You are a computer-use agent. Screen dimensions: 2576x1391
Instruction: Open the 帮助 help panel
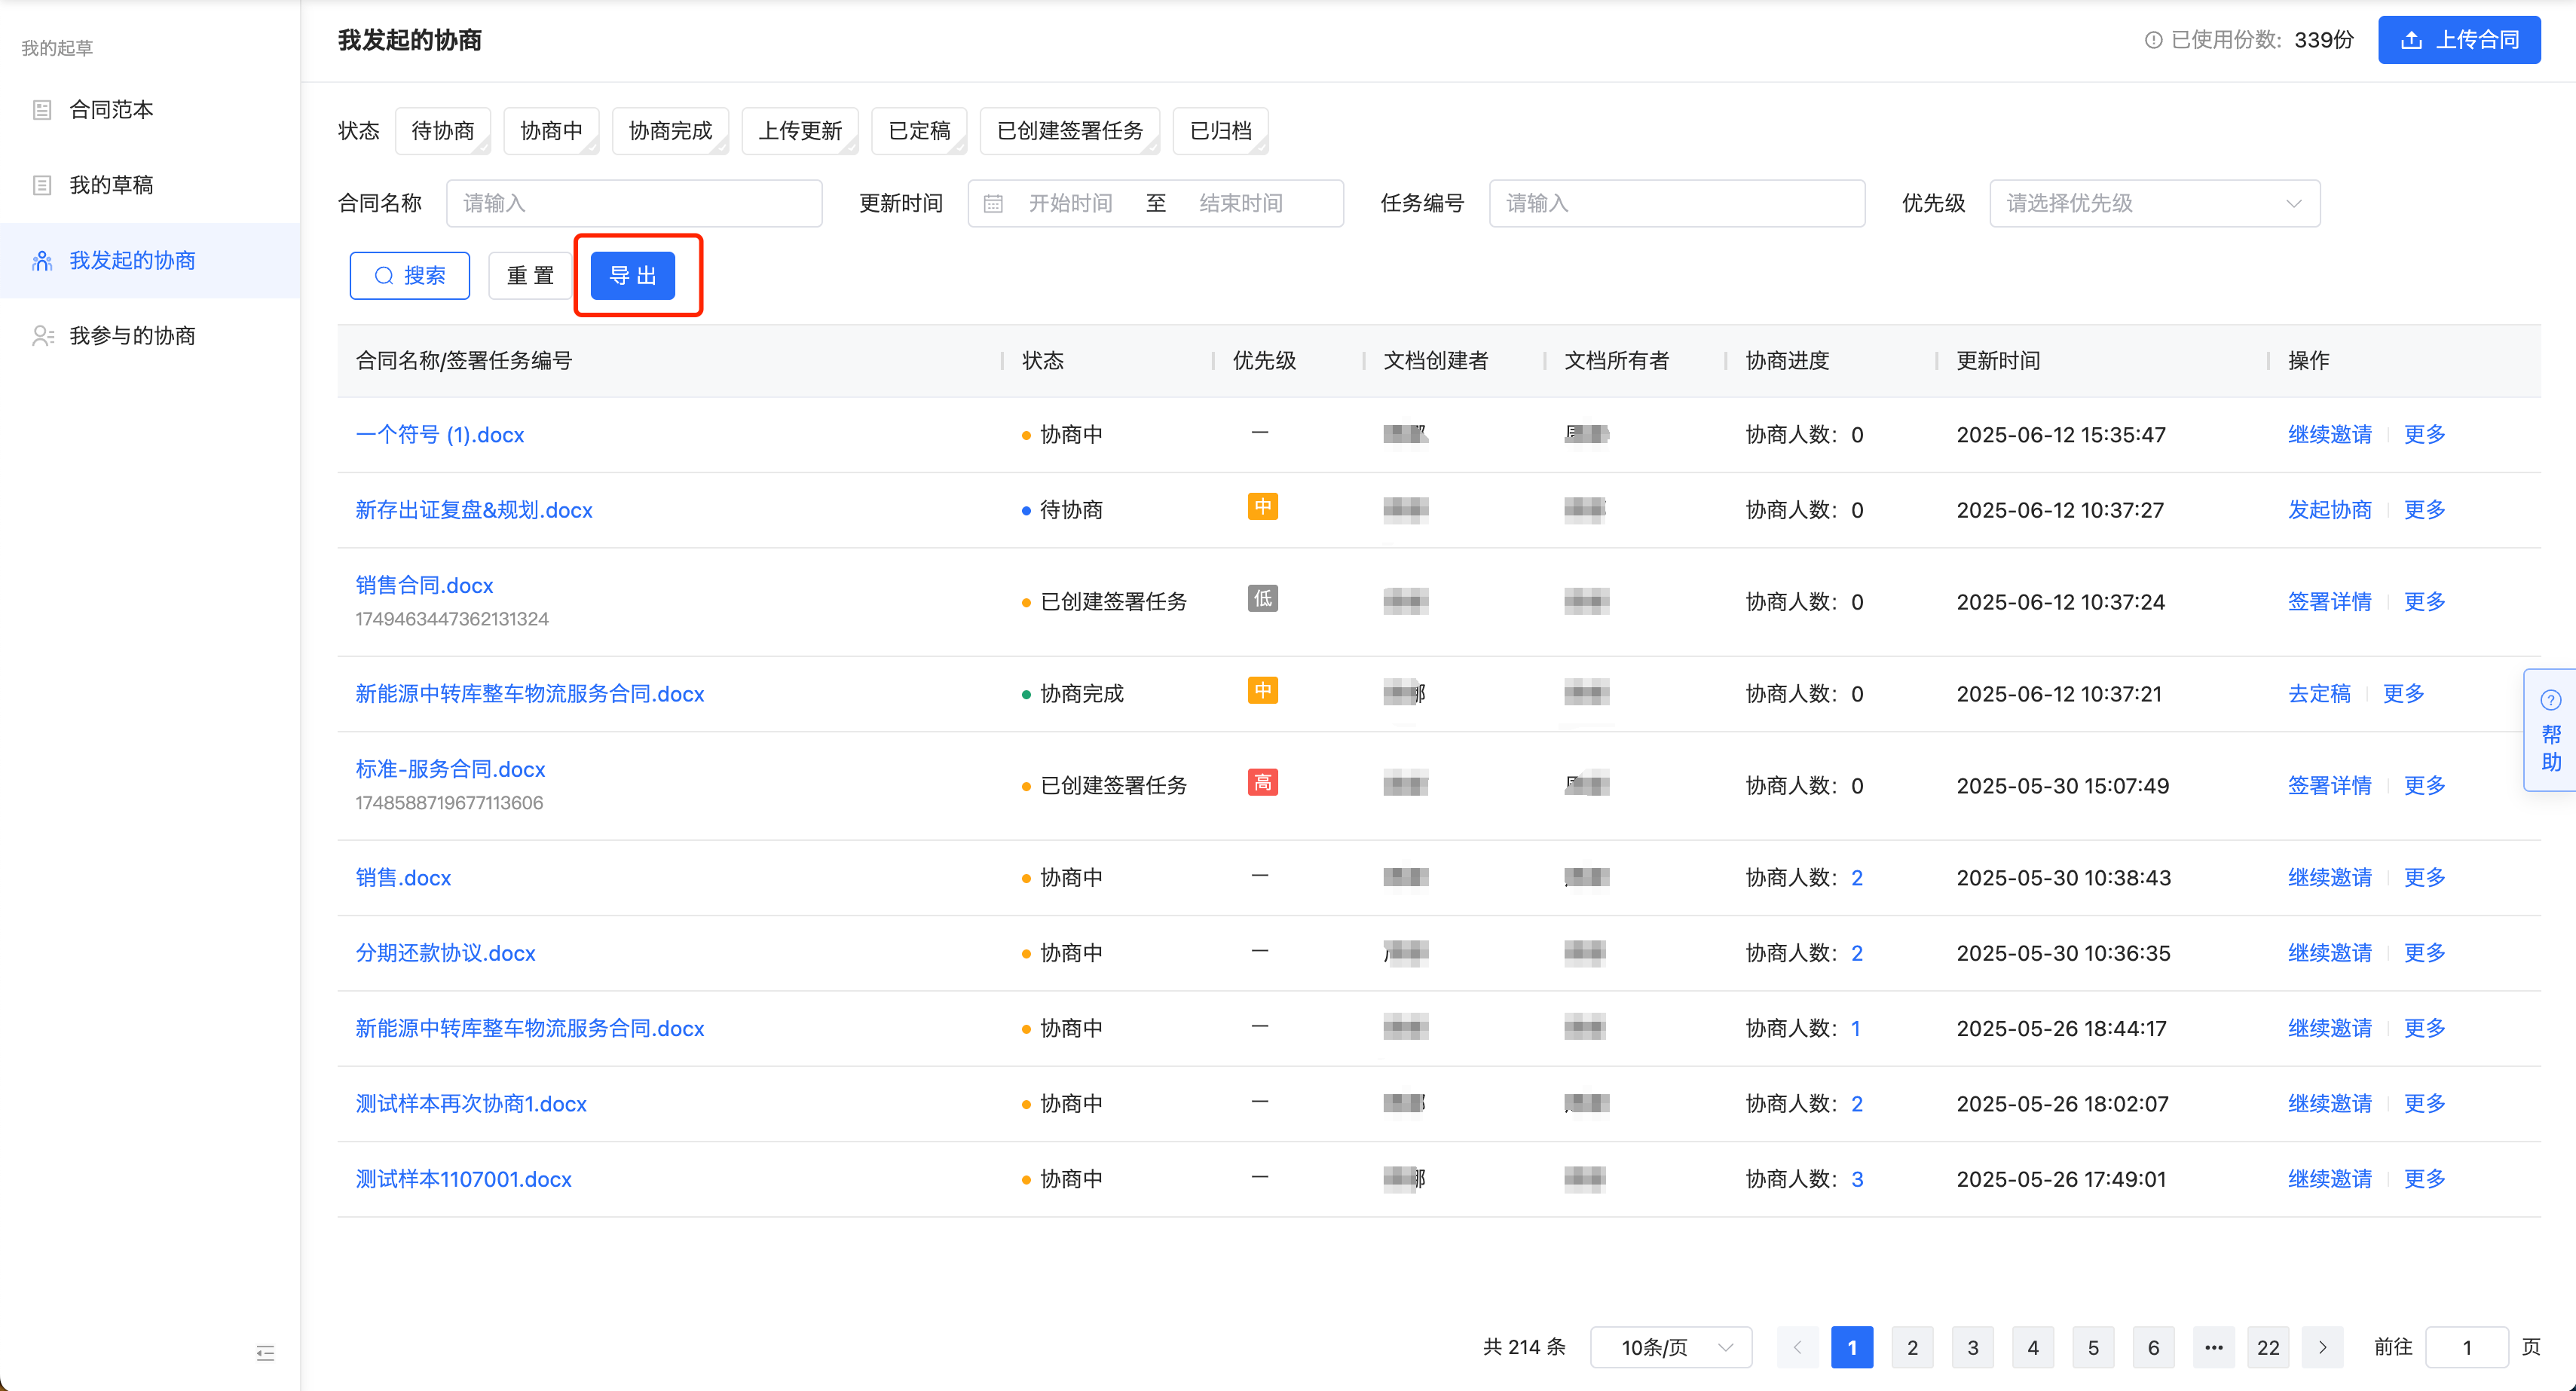(x=2550, y=730)
